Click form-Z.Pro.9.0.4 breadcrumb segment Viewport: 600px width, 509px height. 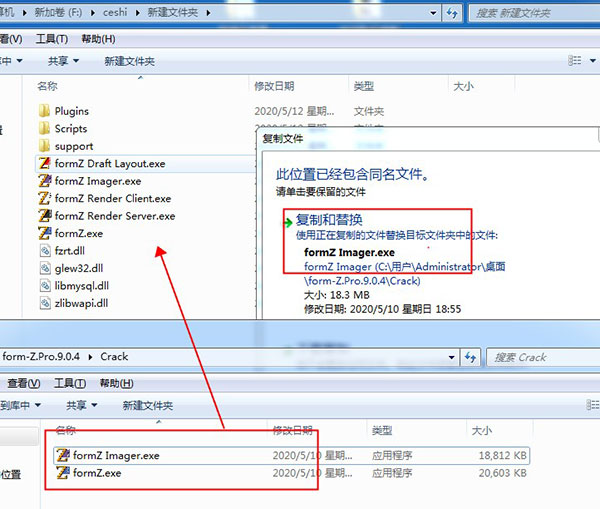coord(41,357)
